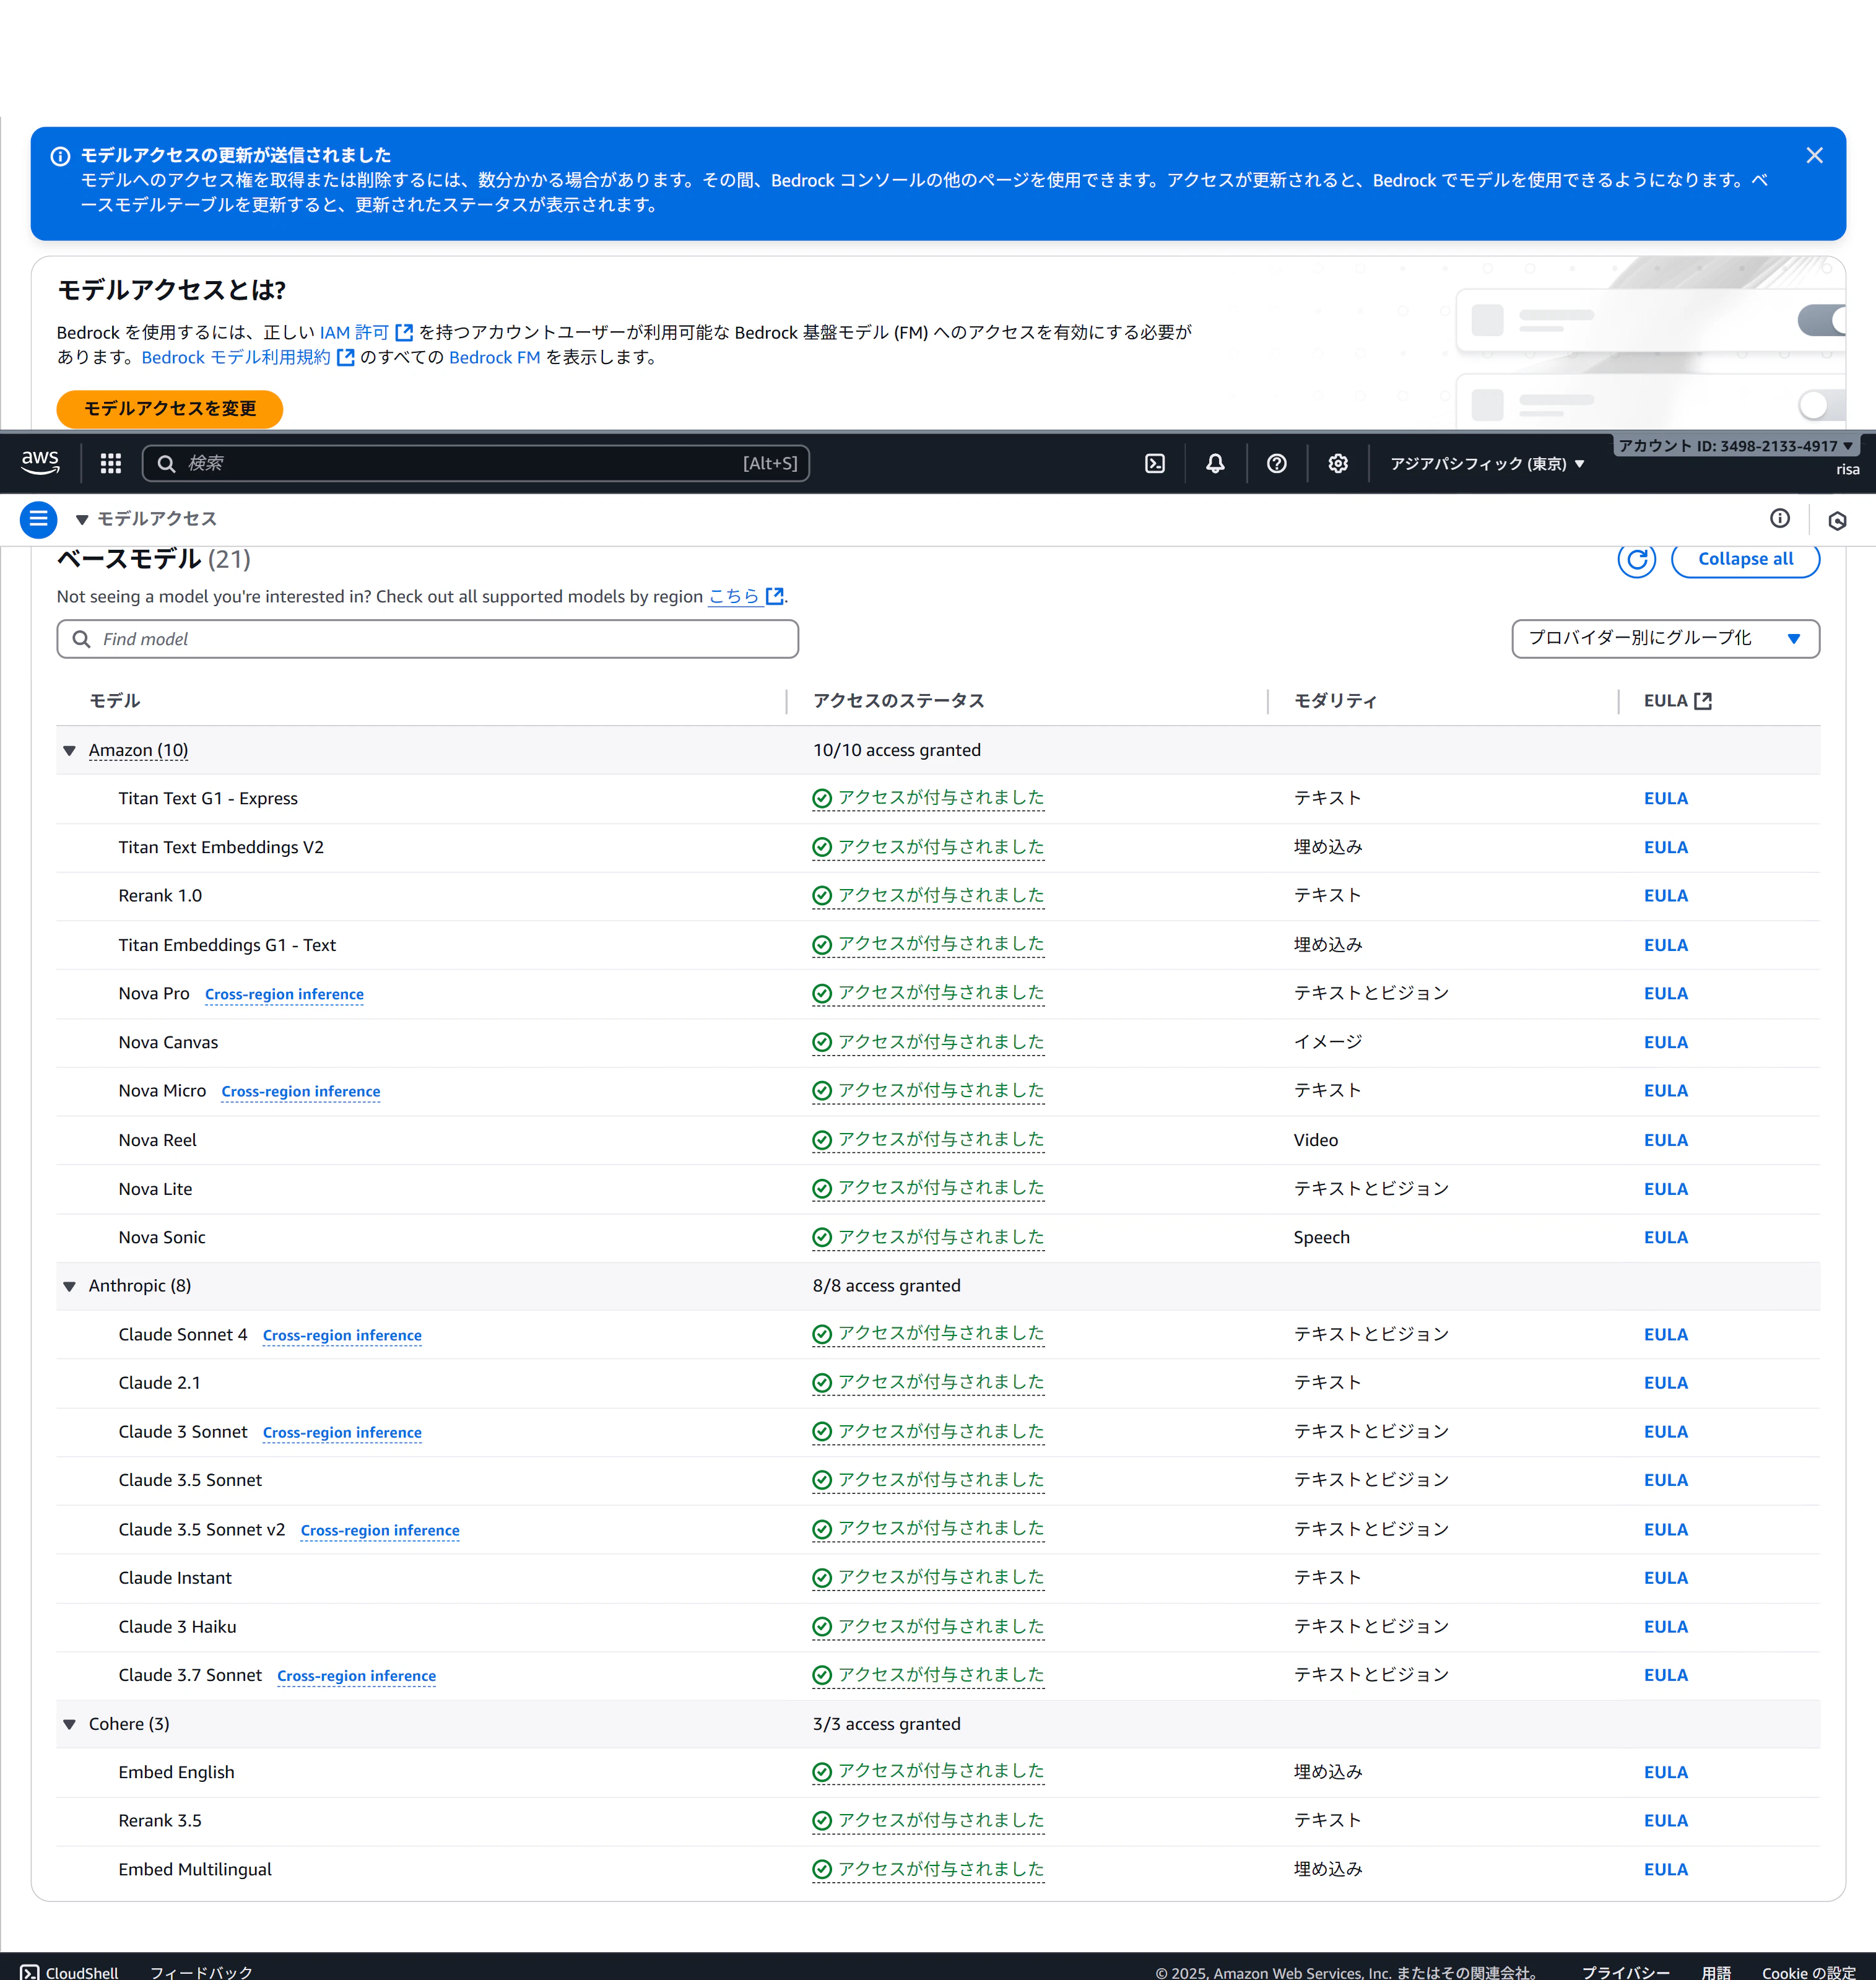
Task: Open EULA for Nova Reel
Action: tap(1665, 1140)
